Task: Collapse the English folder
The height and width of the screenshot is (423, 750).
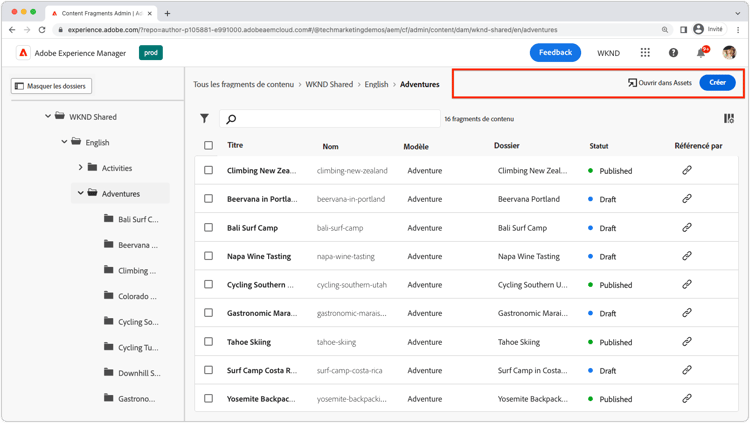Action: click(x=64, y=142)
